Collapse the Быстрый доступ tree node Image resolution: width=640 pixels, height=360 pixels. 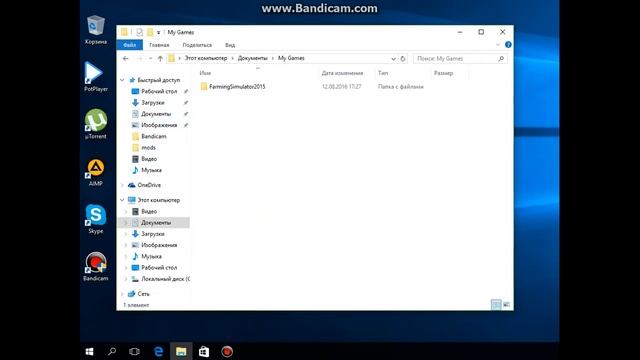coord(122,80)
